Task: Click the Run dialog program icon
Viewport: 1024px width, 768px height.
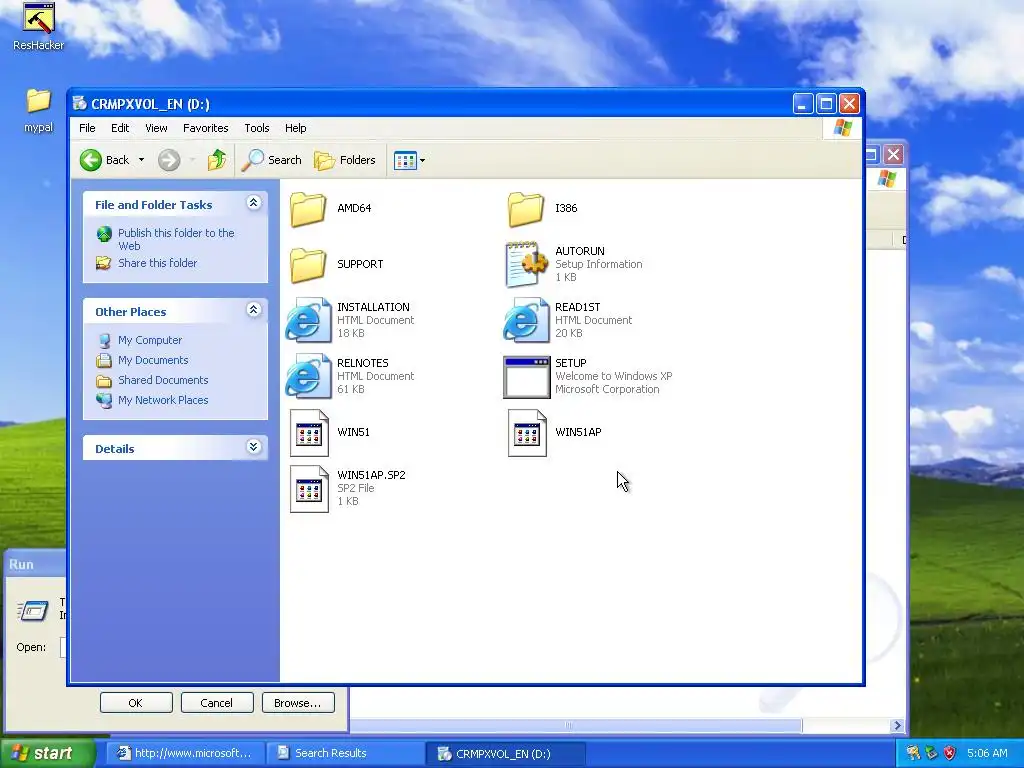Action: point(33,611)
